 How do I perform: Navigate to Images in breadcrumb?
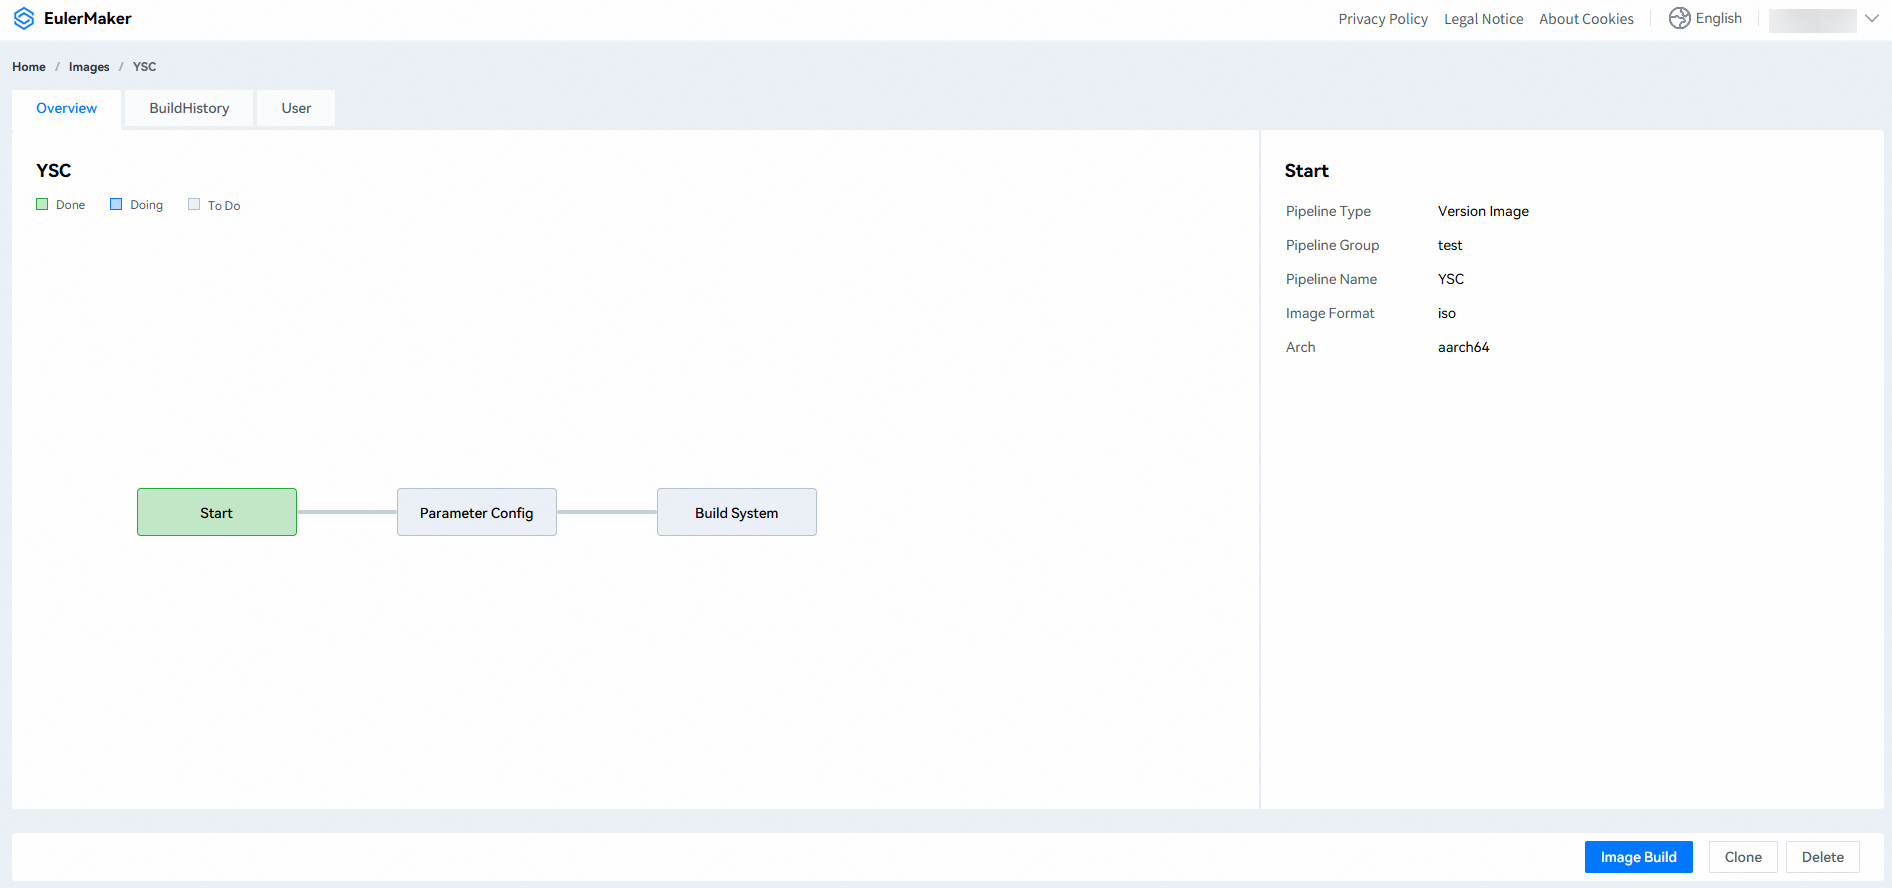point(89,67)
